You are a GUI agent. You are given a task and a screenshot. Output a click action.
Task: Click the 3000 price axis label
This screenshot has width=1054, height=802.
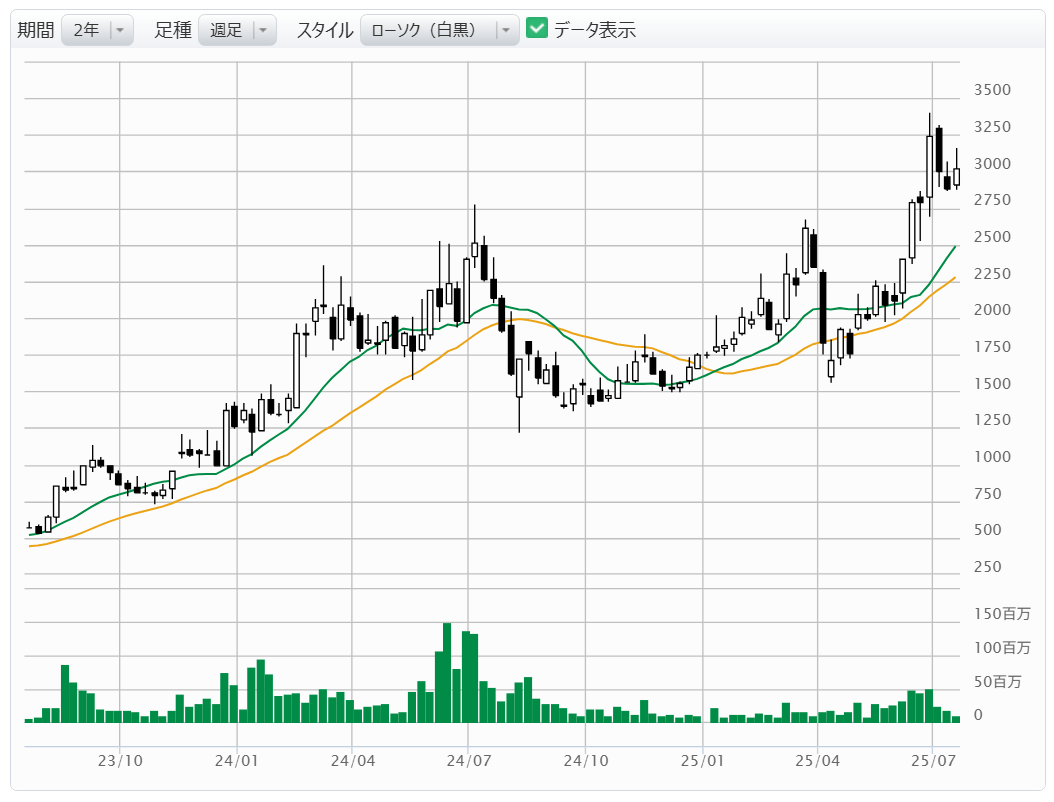(992, 164)
